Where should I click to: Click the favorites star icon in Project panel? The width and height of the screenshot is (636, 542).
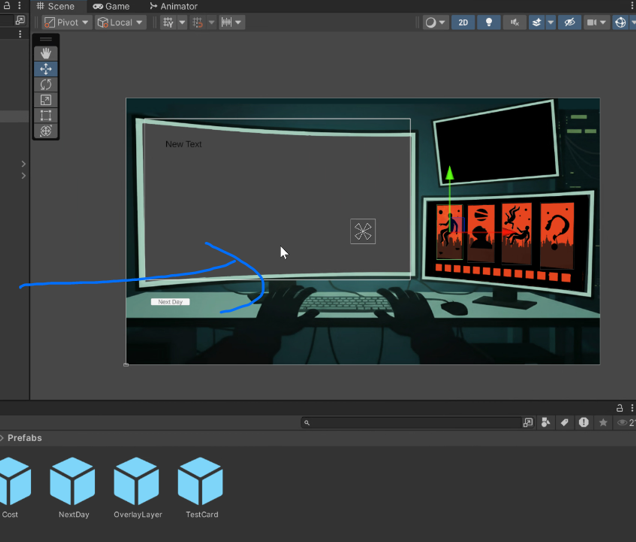coord(603,423)
